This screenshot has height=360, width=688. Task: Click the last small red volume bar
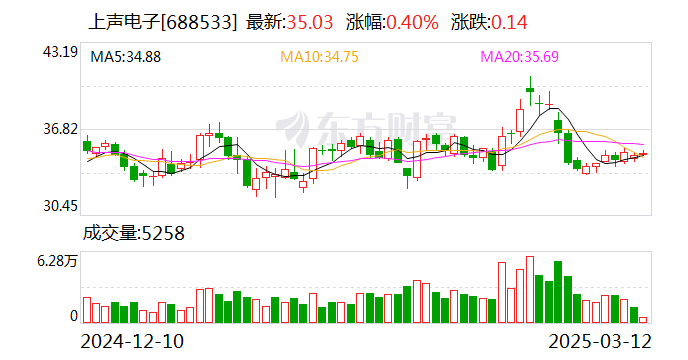pyautogui.click(x=643, y=320)
